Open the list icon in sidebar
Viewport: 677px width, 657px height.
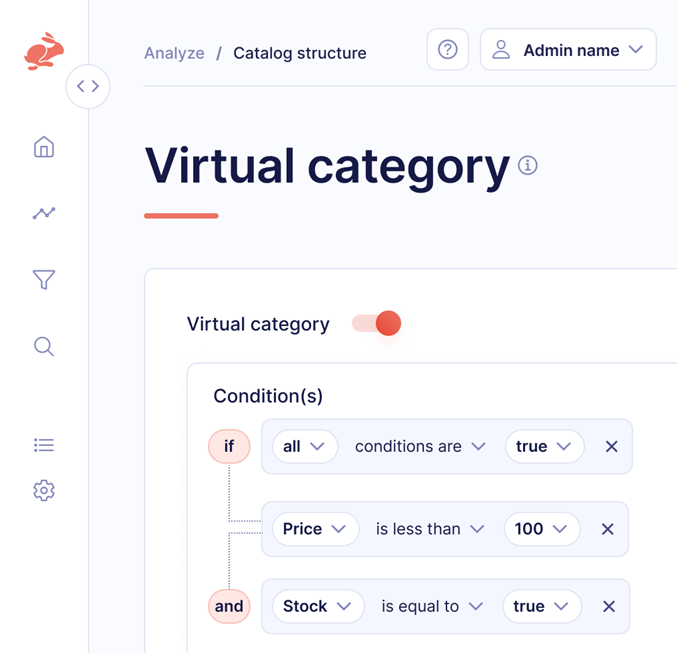point(44,445)
